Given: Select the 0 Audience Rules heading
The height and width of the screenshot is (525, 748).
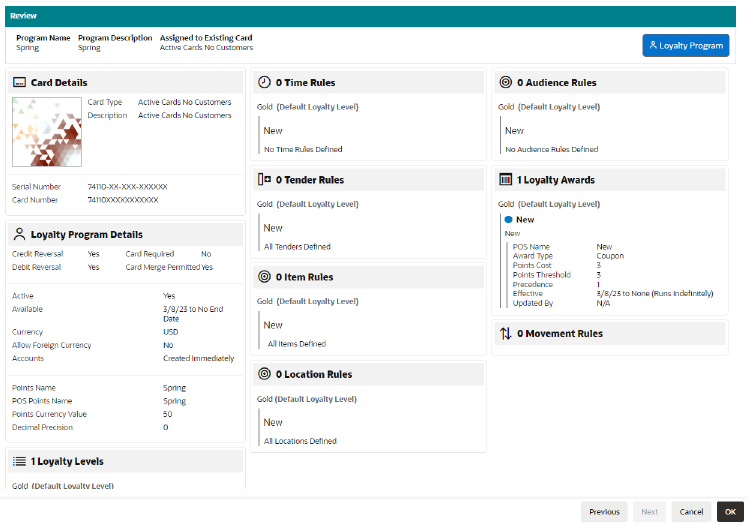Looking at the screenshot, I should 557,82.
